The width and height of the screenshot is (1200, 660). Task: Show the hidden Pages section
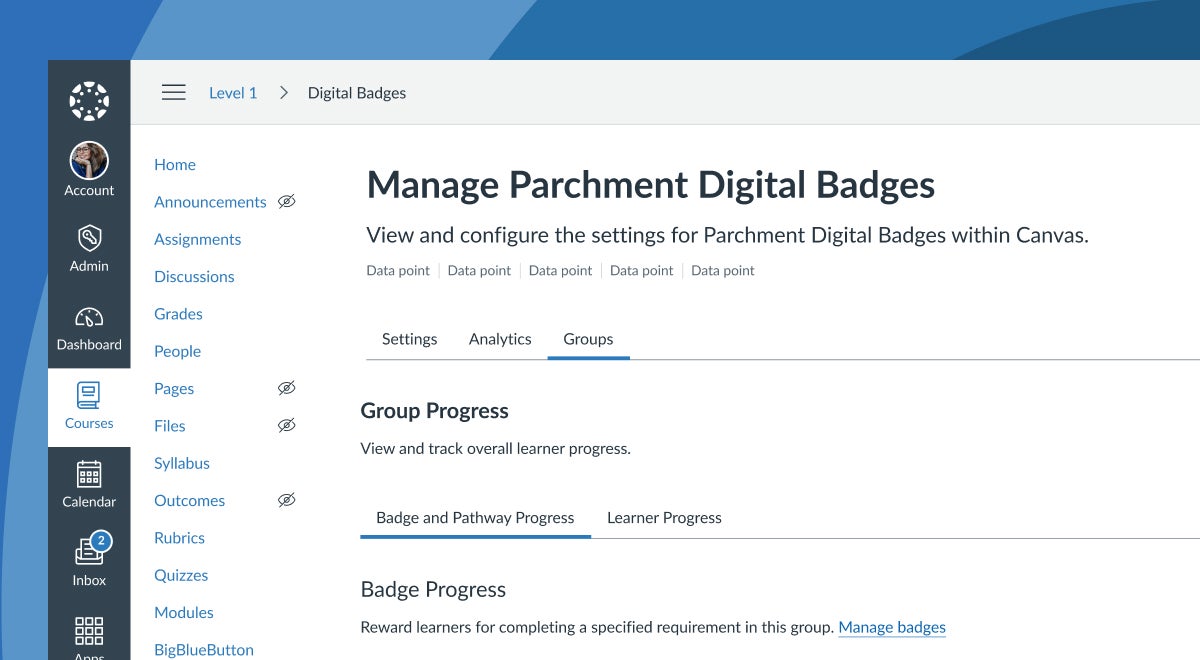point(287,388)
